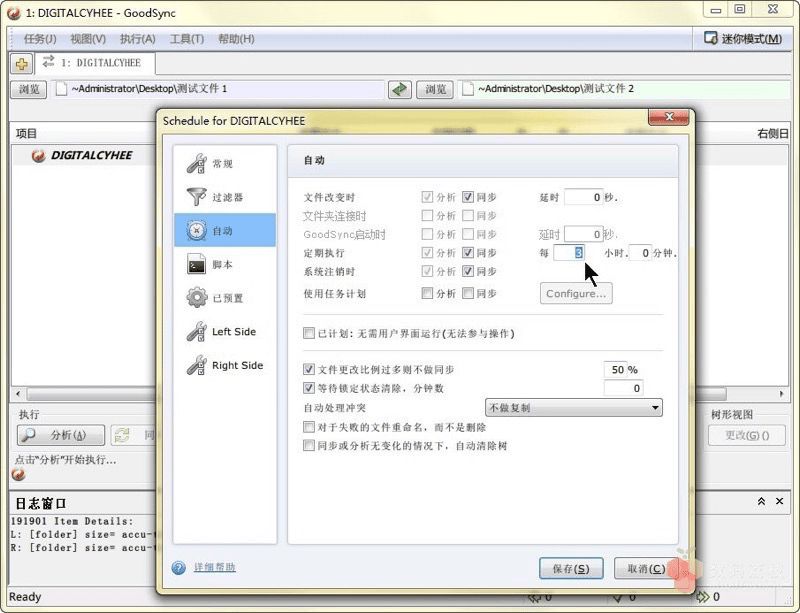Enable 使用任务计划 分析 checkbox
The height and width of the screenshot is (613, 800).
point(427,293)
